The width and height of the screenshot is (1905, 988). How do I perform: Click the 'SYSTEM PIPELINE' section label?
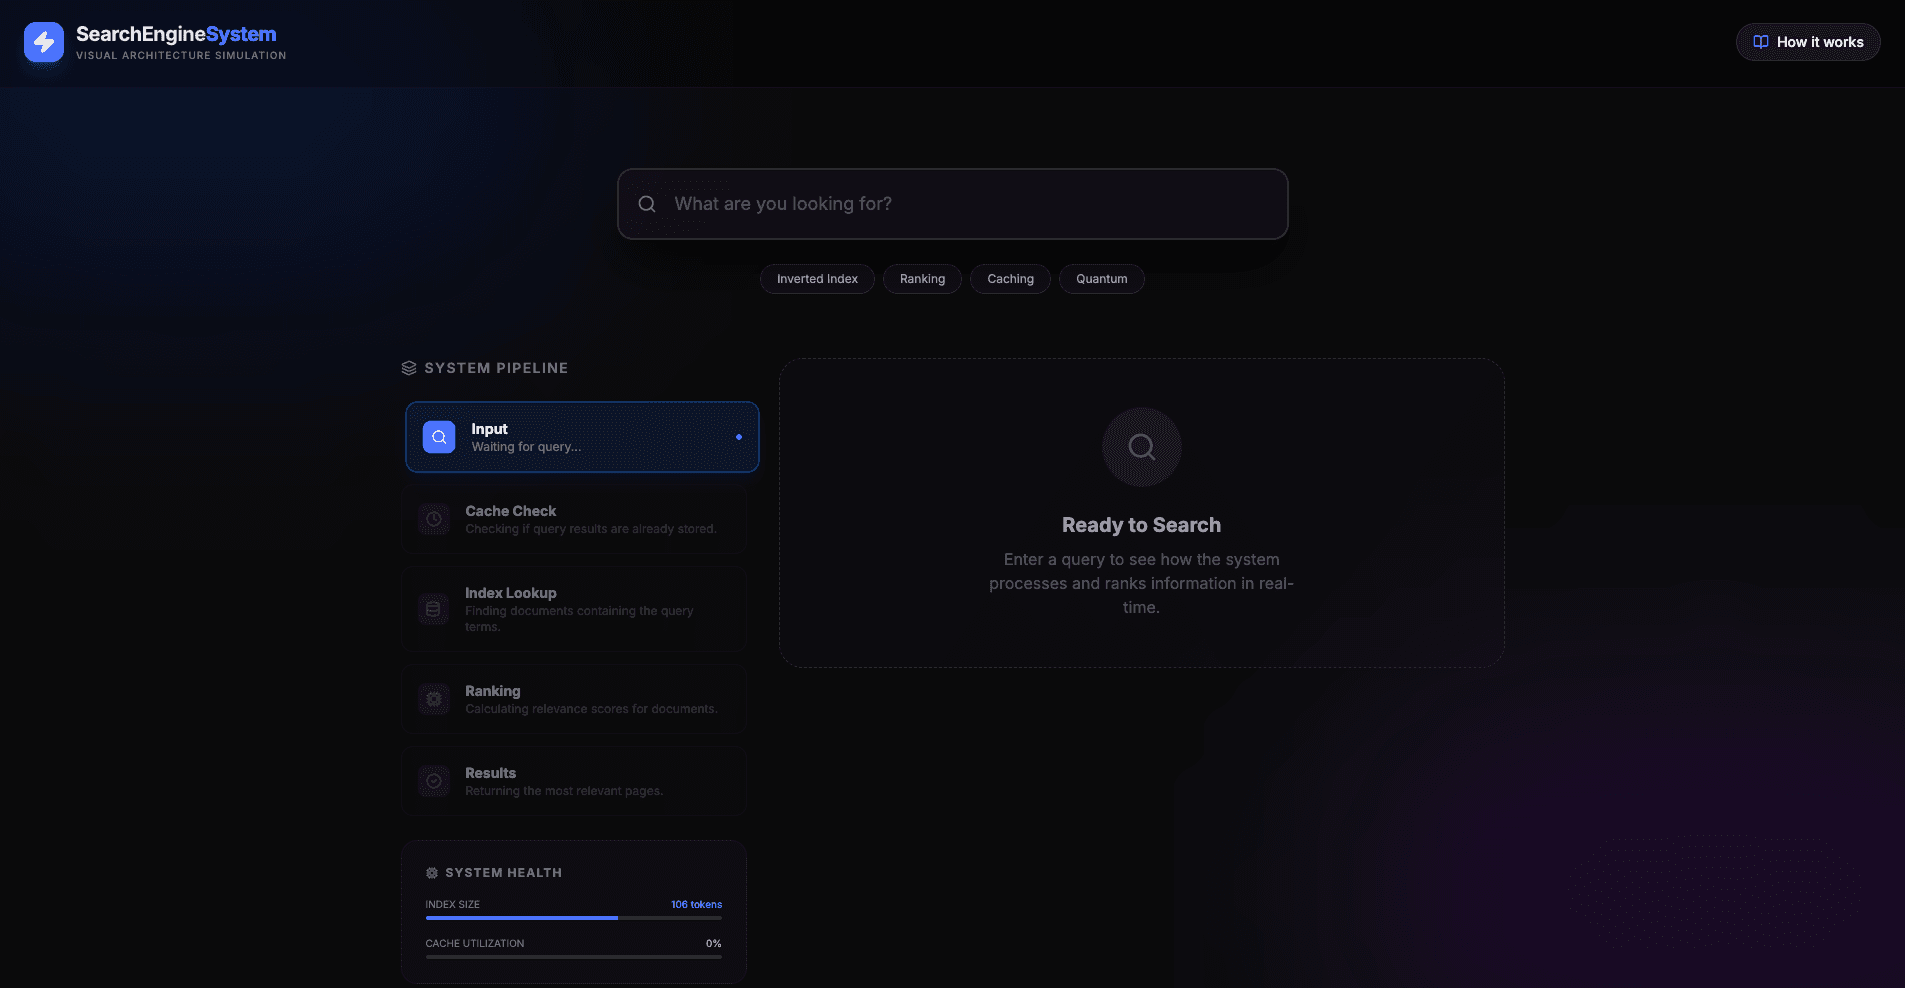click(x=496, y=368)
